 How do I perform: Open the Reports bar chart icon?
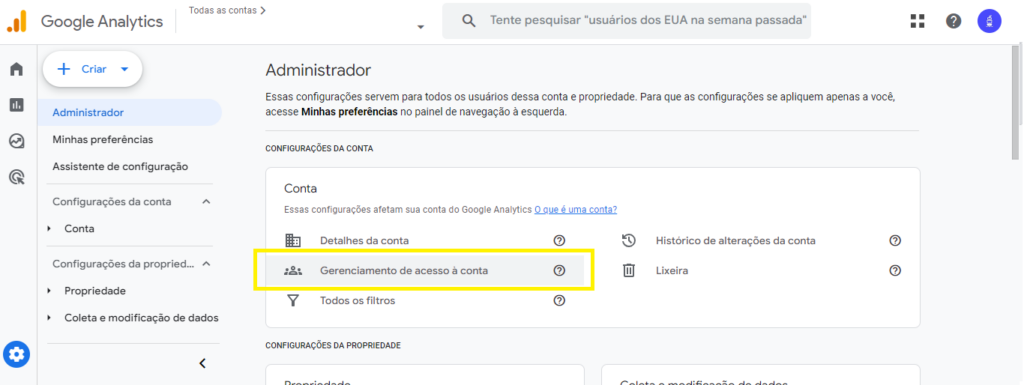(x=16, y=104)
